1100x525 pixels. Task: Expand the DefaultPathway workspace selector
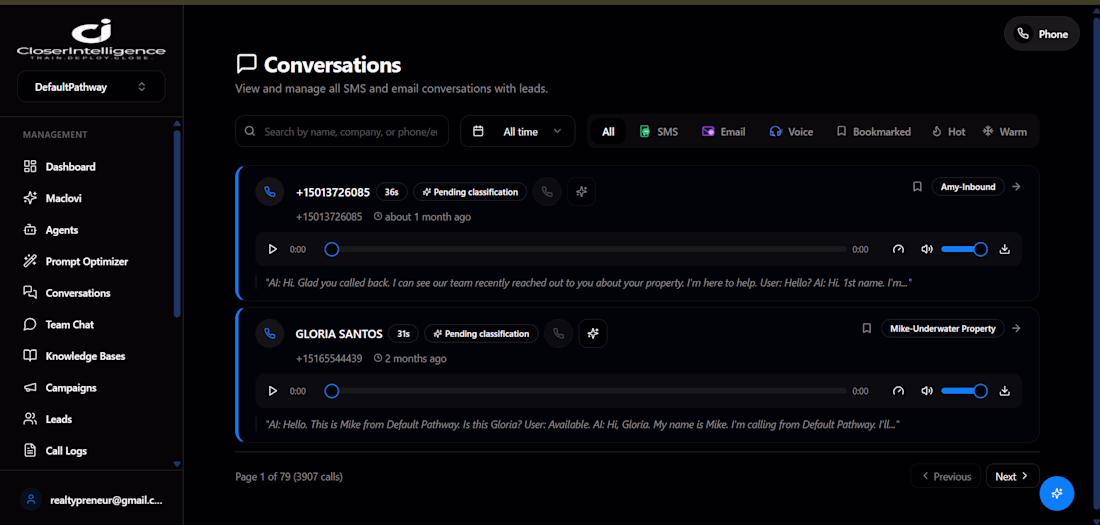[x=91, y=87]
